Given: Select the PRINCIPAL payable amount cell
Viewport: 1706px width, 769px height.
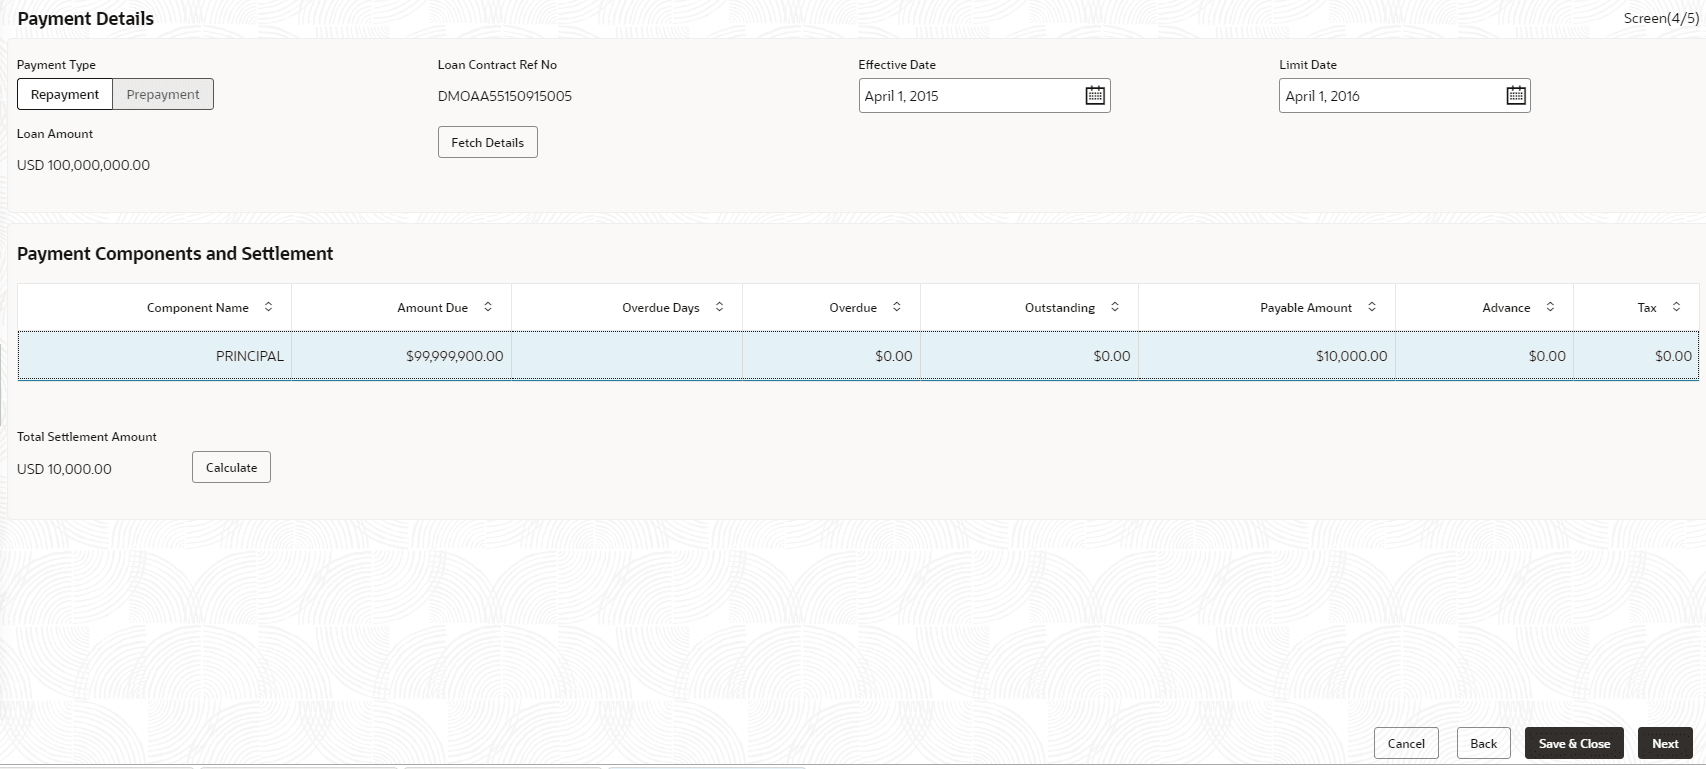Looking at the screenshot, I should coord(1266,356).
